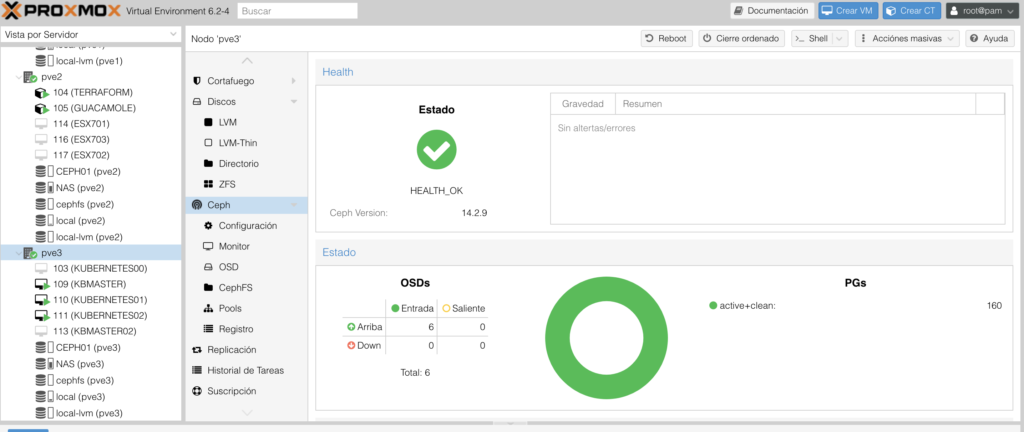Click the pve3 node server icon
The width and height of the screenshot is (1024, 432).
pos(30,253)
